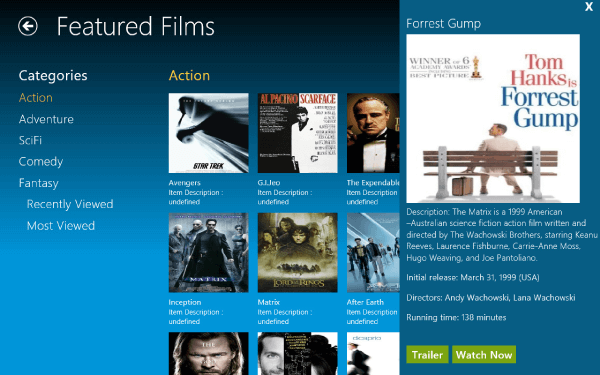The height and width of the screenshot is (375, 600).
Task: Open the Recently Viewed list
Action: pos(70,204)
